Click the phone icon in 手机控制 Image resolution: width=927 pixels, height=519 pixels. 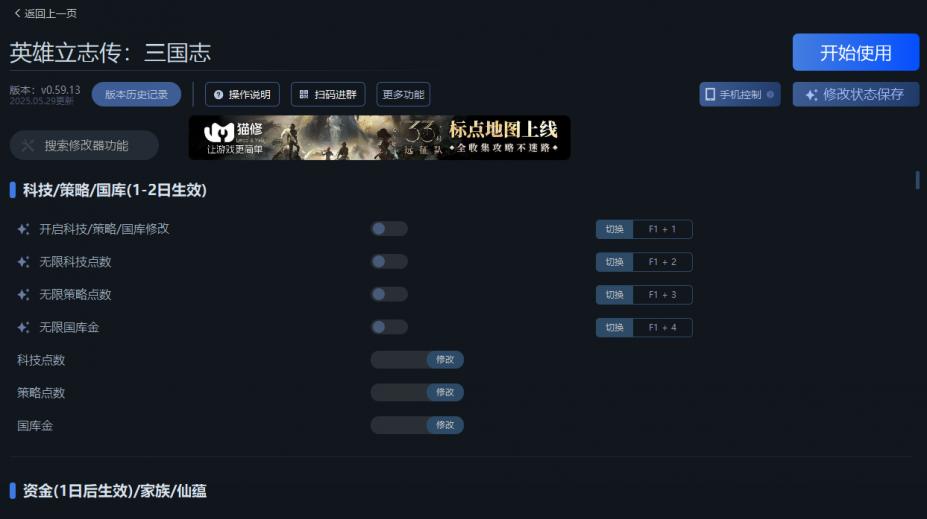(x=710, y=95)
